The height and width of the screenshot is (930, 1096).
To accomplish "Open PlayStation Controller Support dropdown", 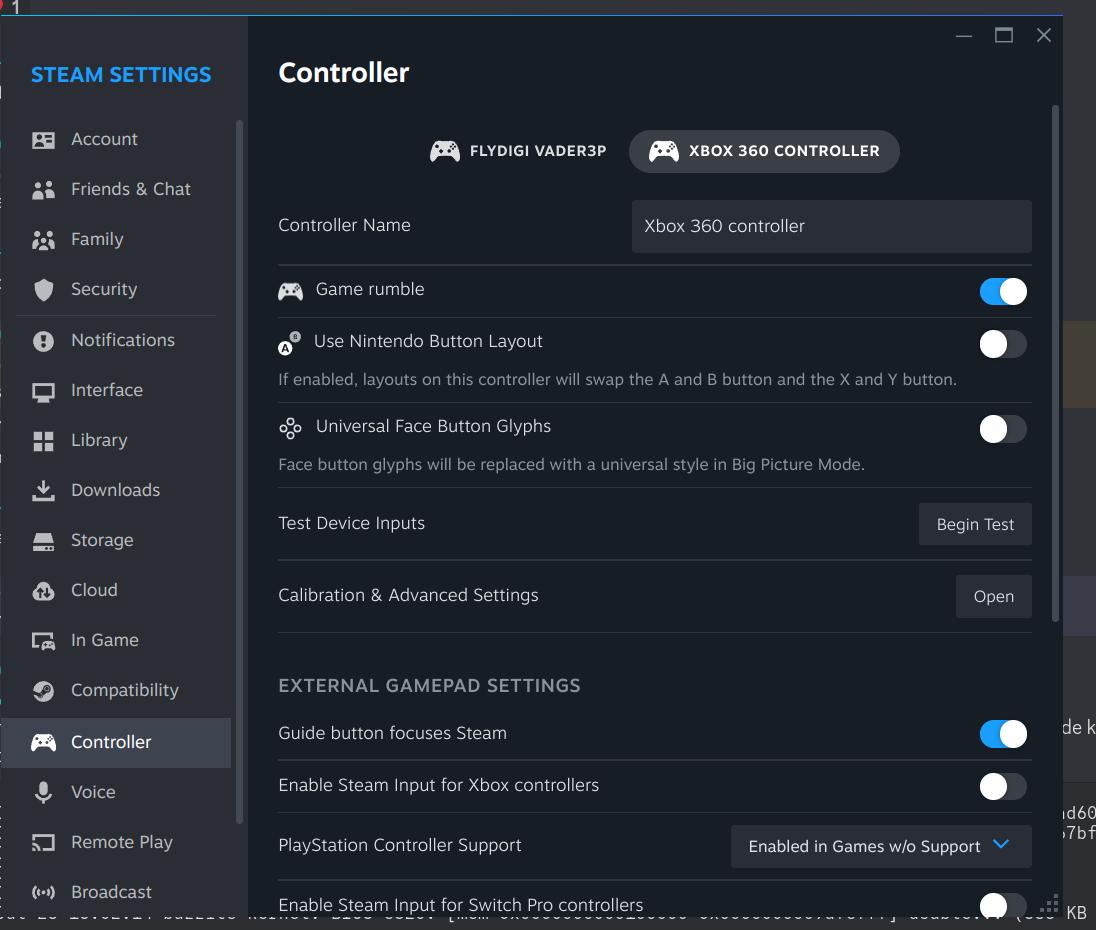I will tap(880, 846).
